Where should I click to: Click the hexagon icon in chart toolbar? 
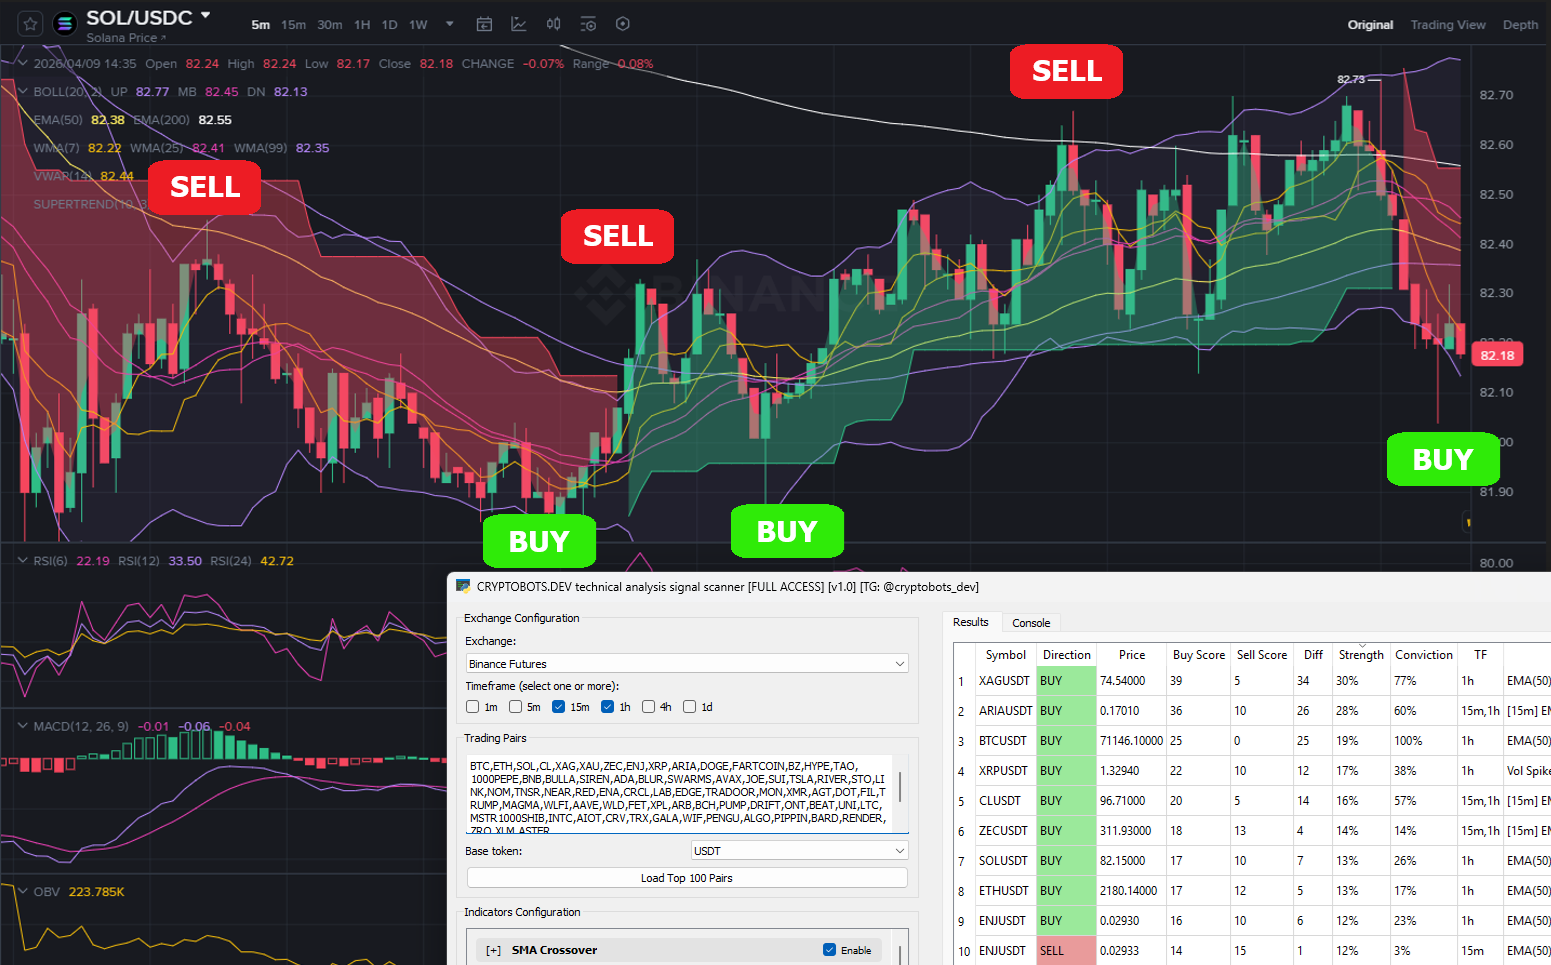coord(623,24)
